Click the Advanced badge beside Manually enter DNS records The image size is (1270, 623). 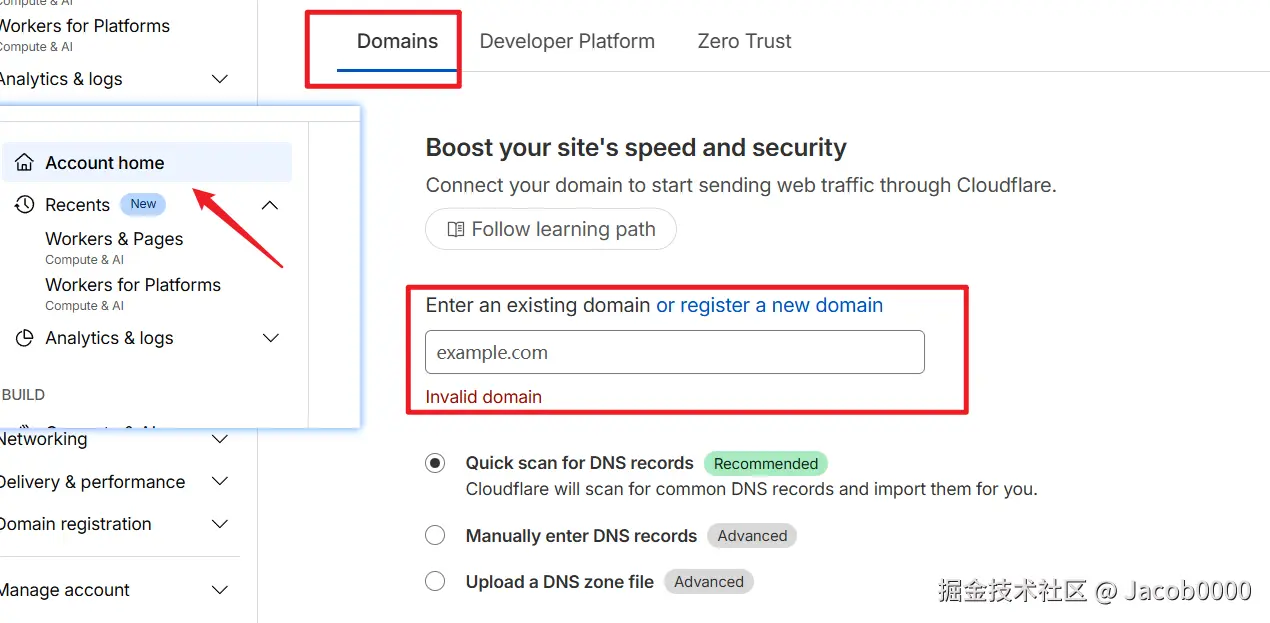[752, 536]
